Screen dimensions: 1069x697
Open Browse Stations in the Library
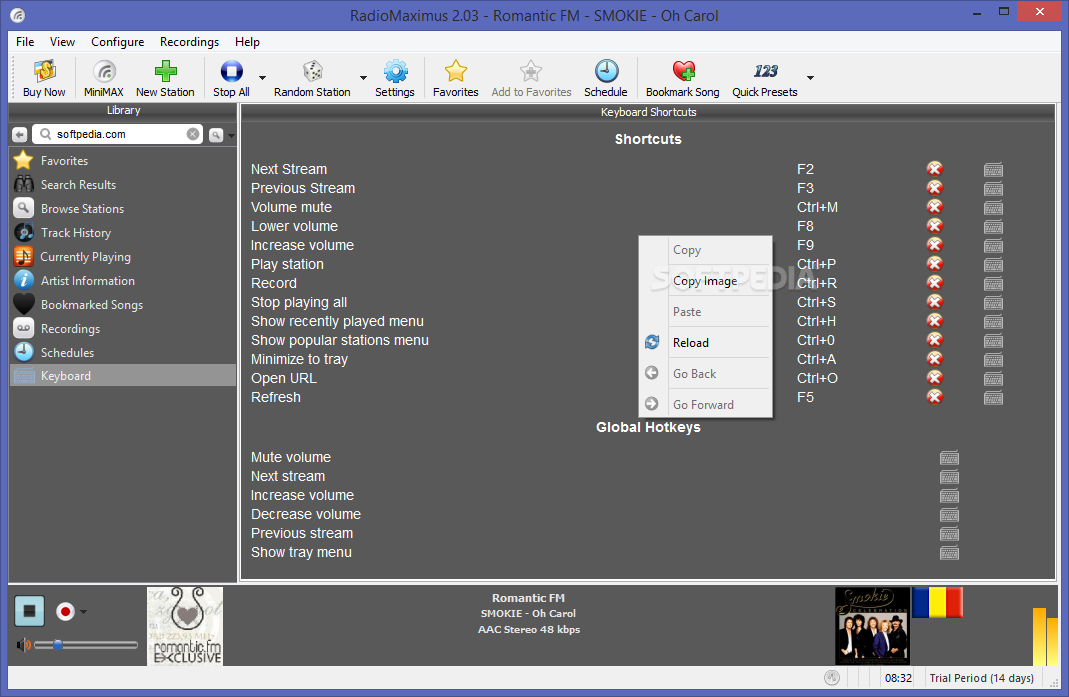coord(123,208)
